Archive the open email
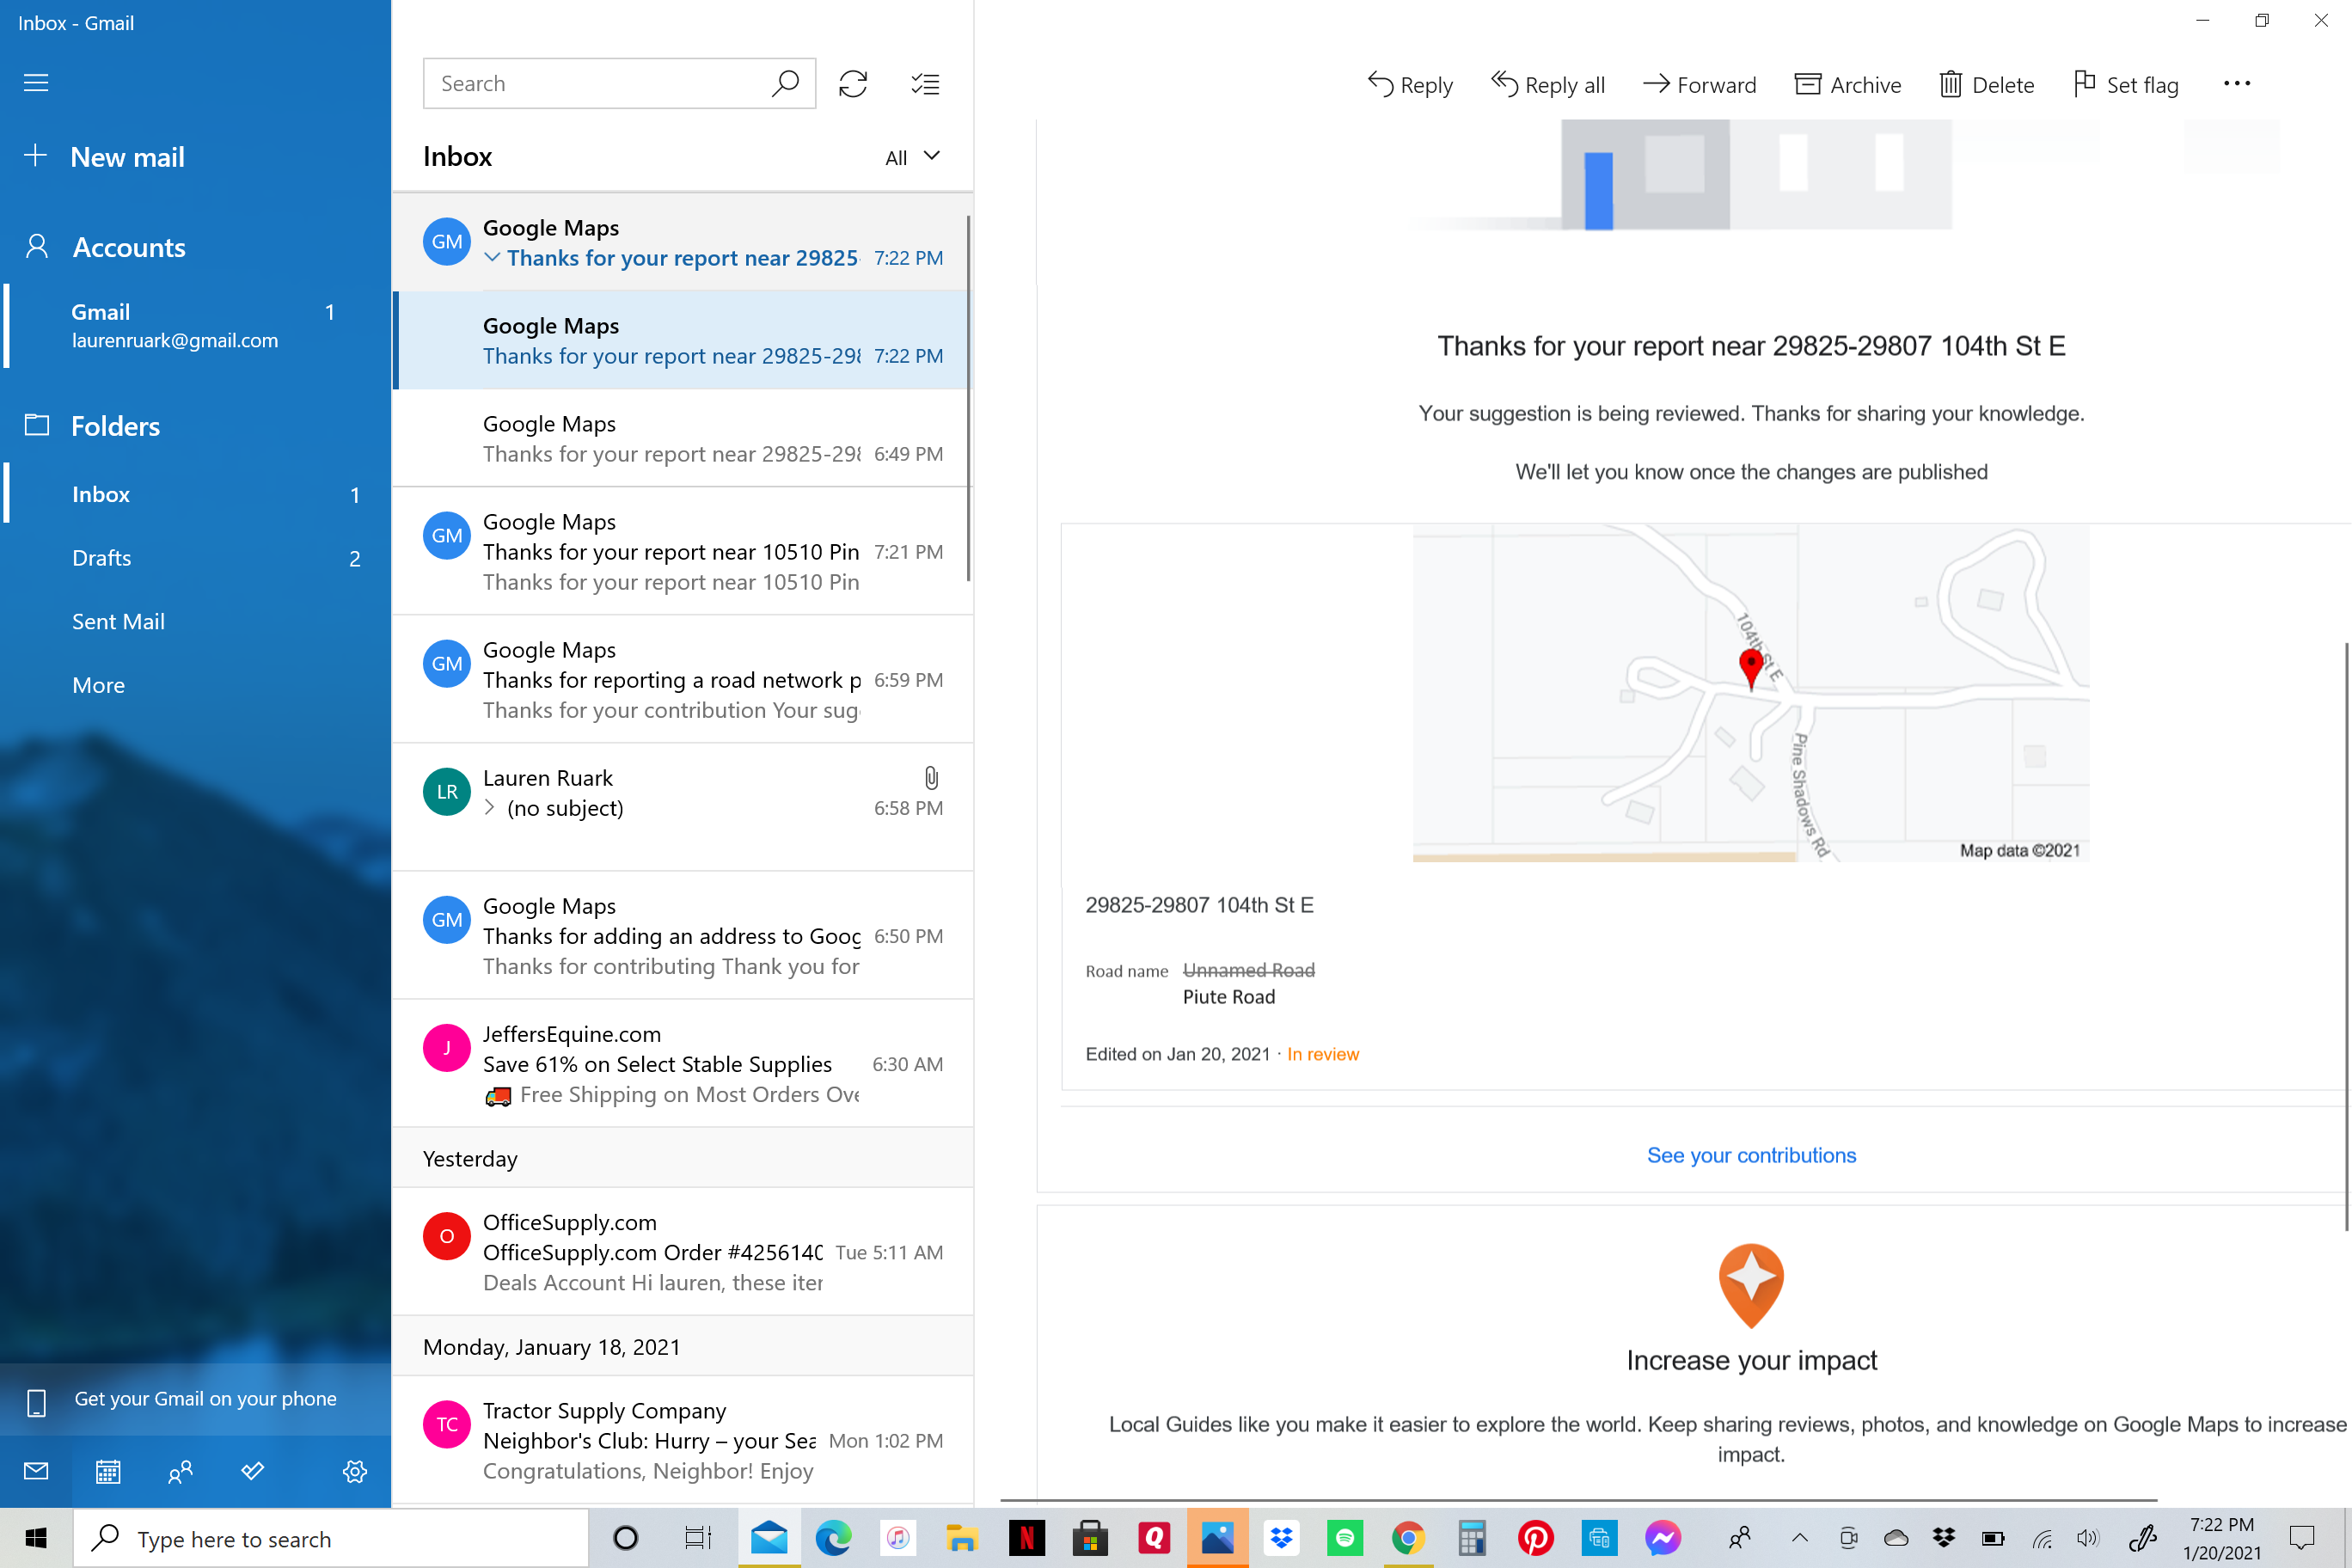Viewport: 2352px width, 1568px height. pos(1846,84)
